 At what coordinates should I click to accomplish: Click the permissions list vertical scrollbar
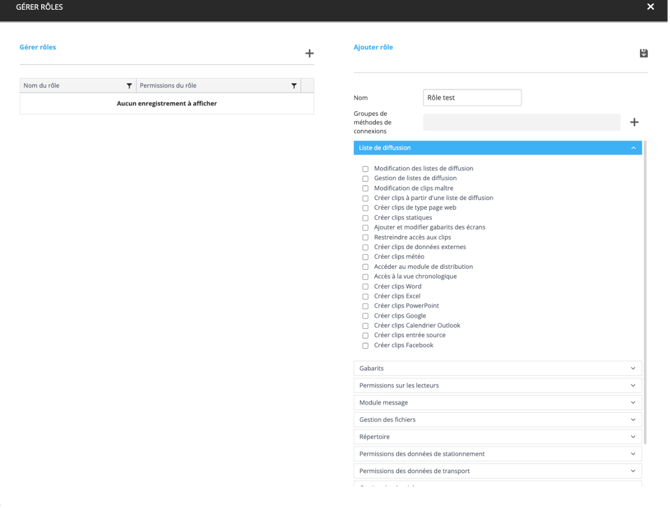(x=645, y=292)
